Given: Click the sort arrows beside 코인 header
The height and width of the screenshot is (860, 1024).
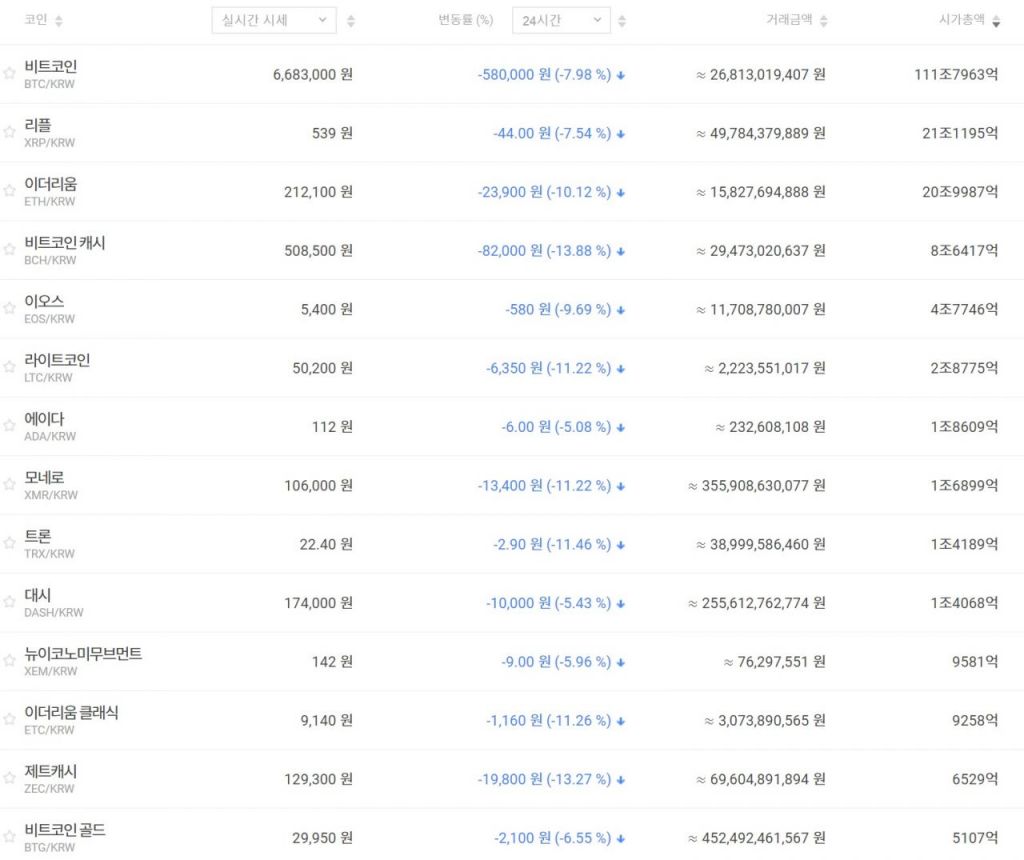Looking at the screenshot, I should (58, 21).
